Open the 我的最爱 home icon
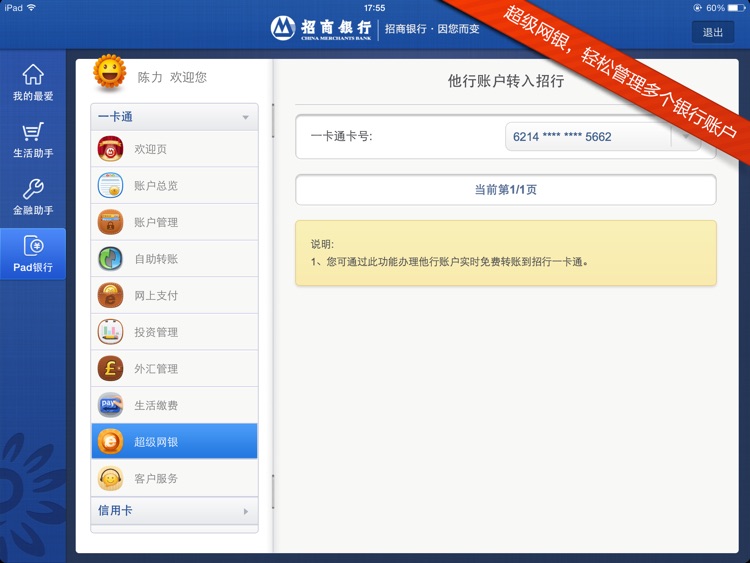The image size is (750, 563). tap(33, 75)
